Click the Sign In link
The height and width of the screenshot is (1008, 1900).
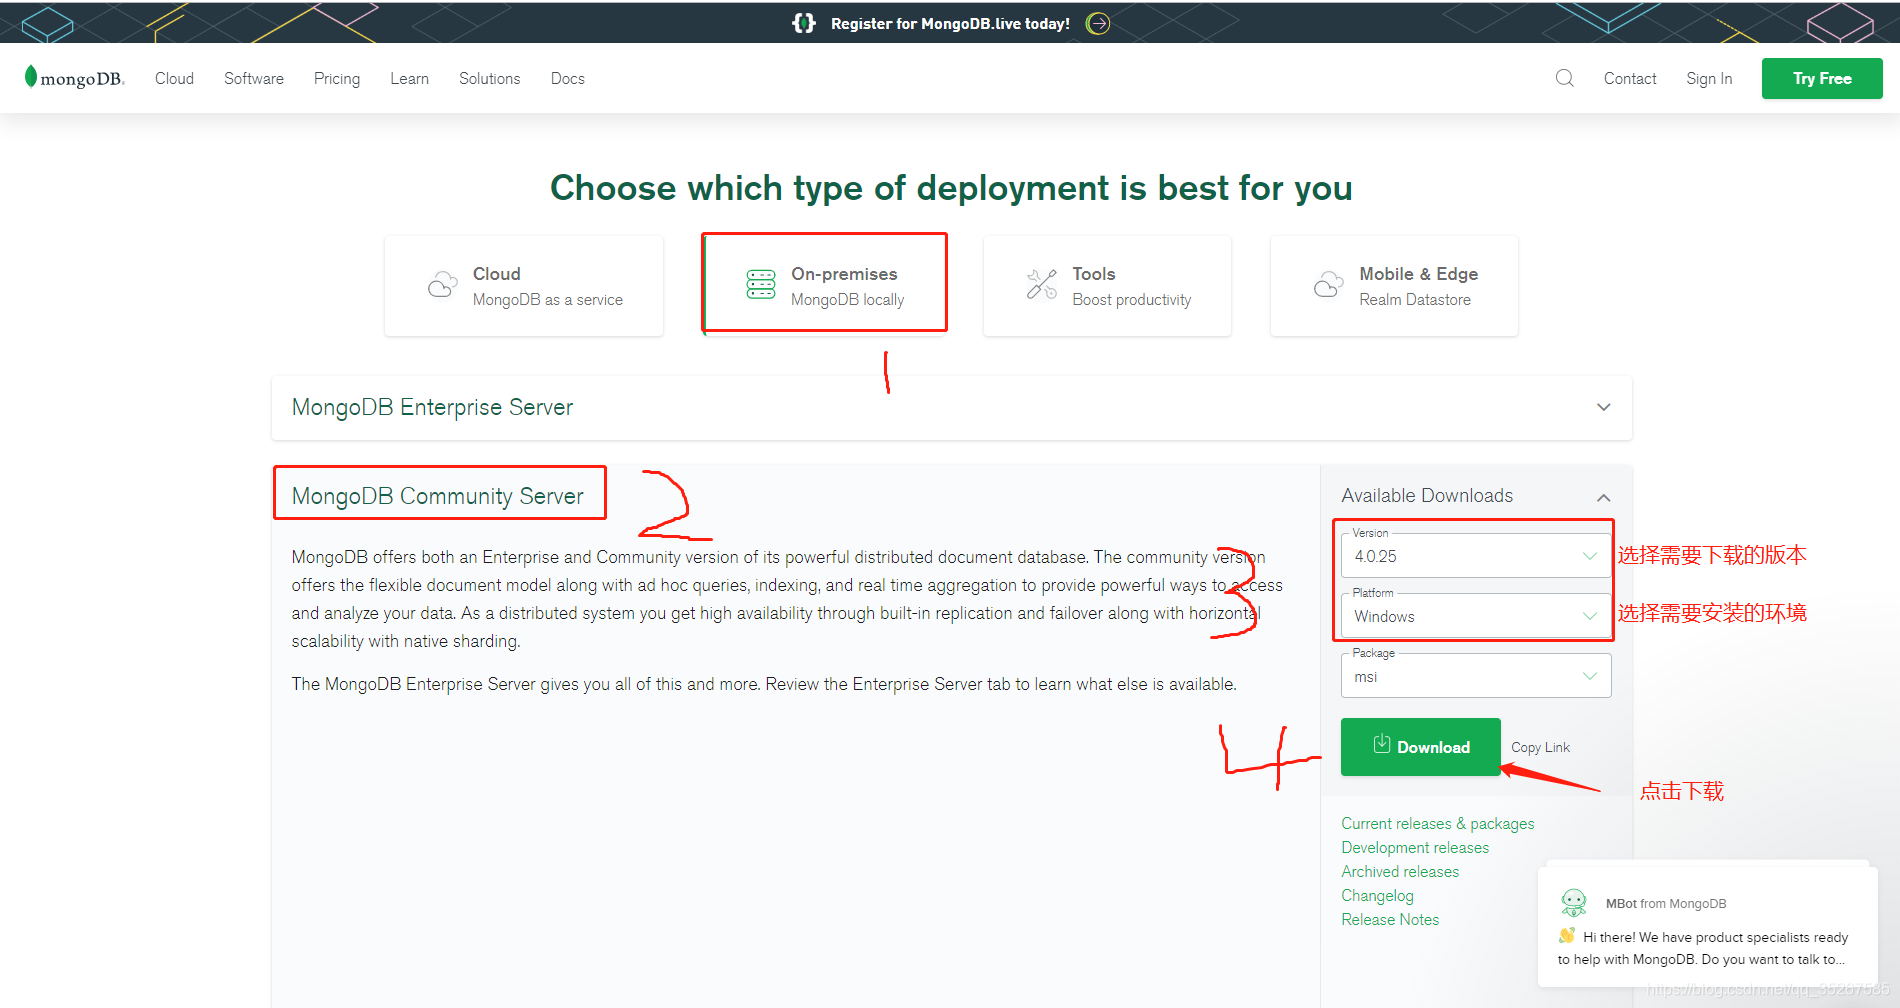point(1709,78)
